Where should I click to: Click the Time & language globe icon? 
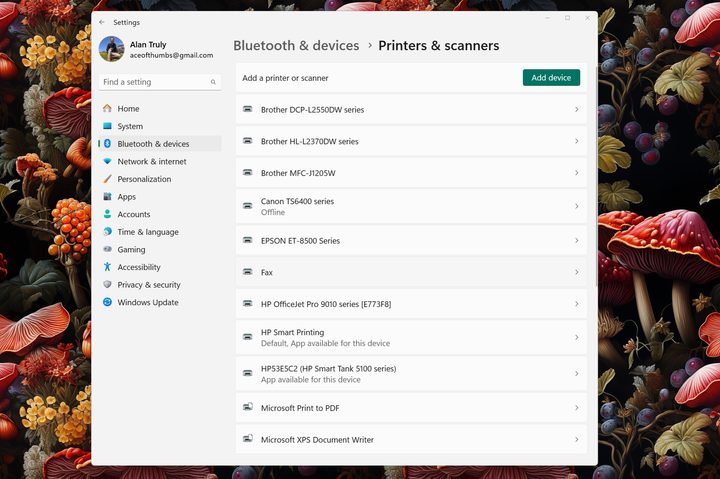tap(107, 231)
